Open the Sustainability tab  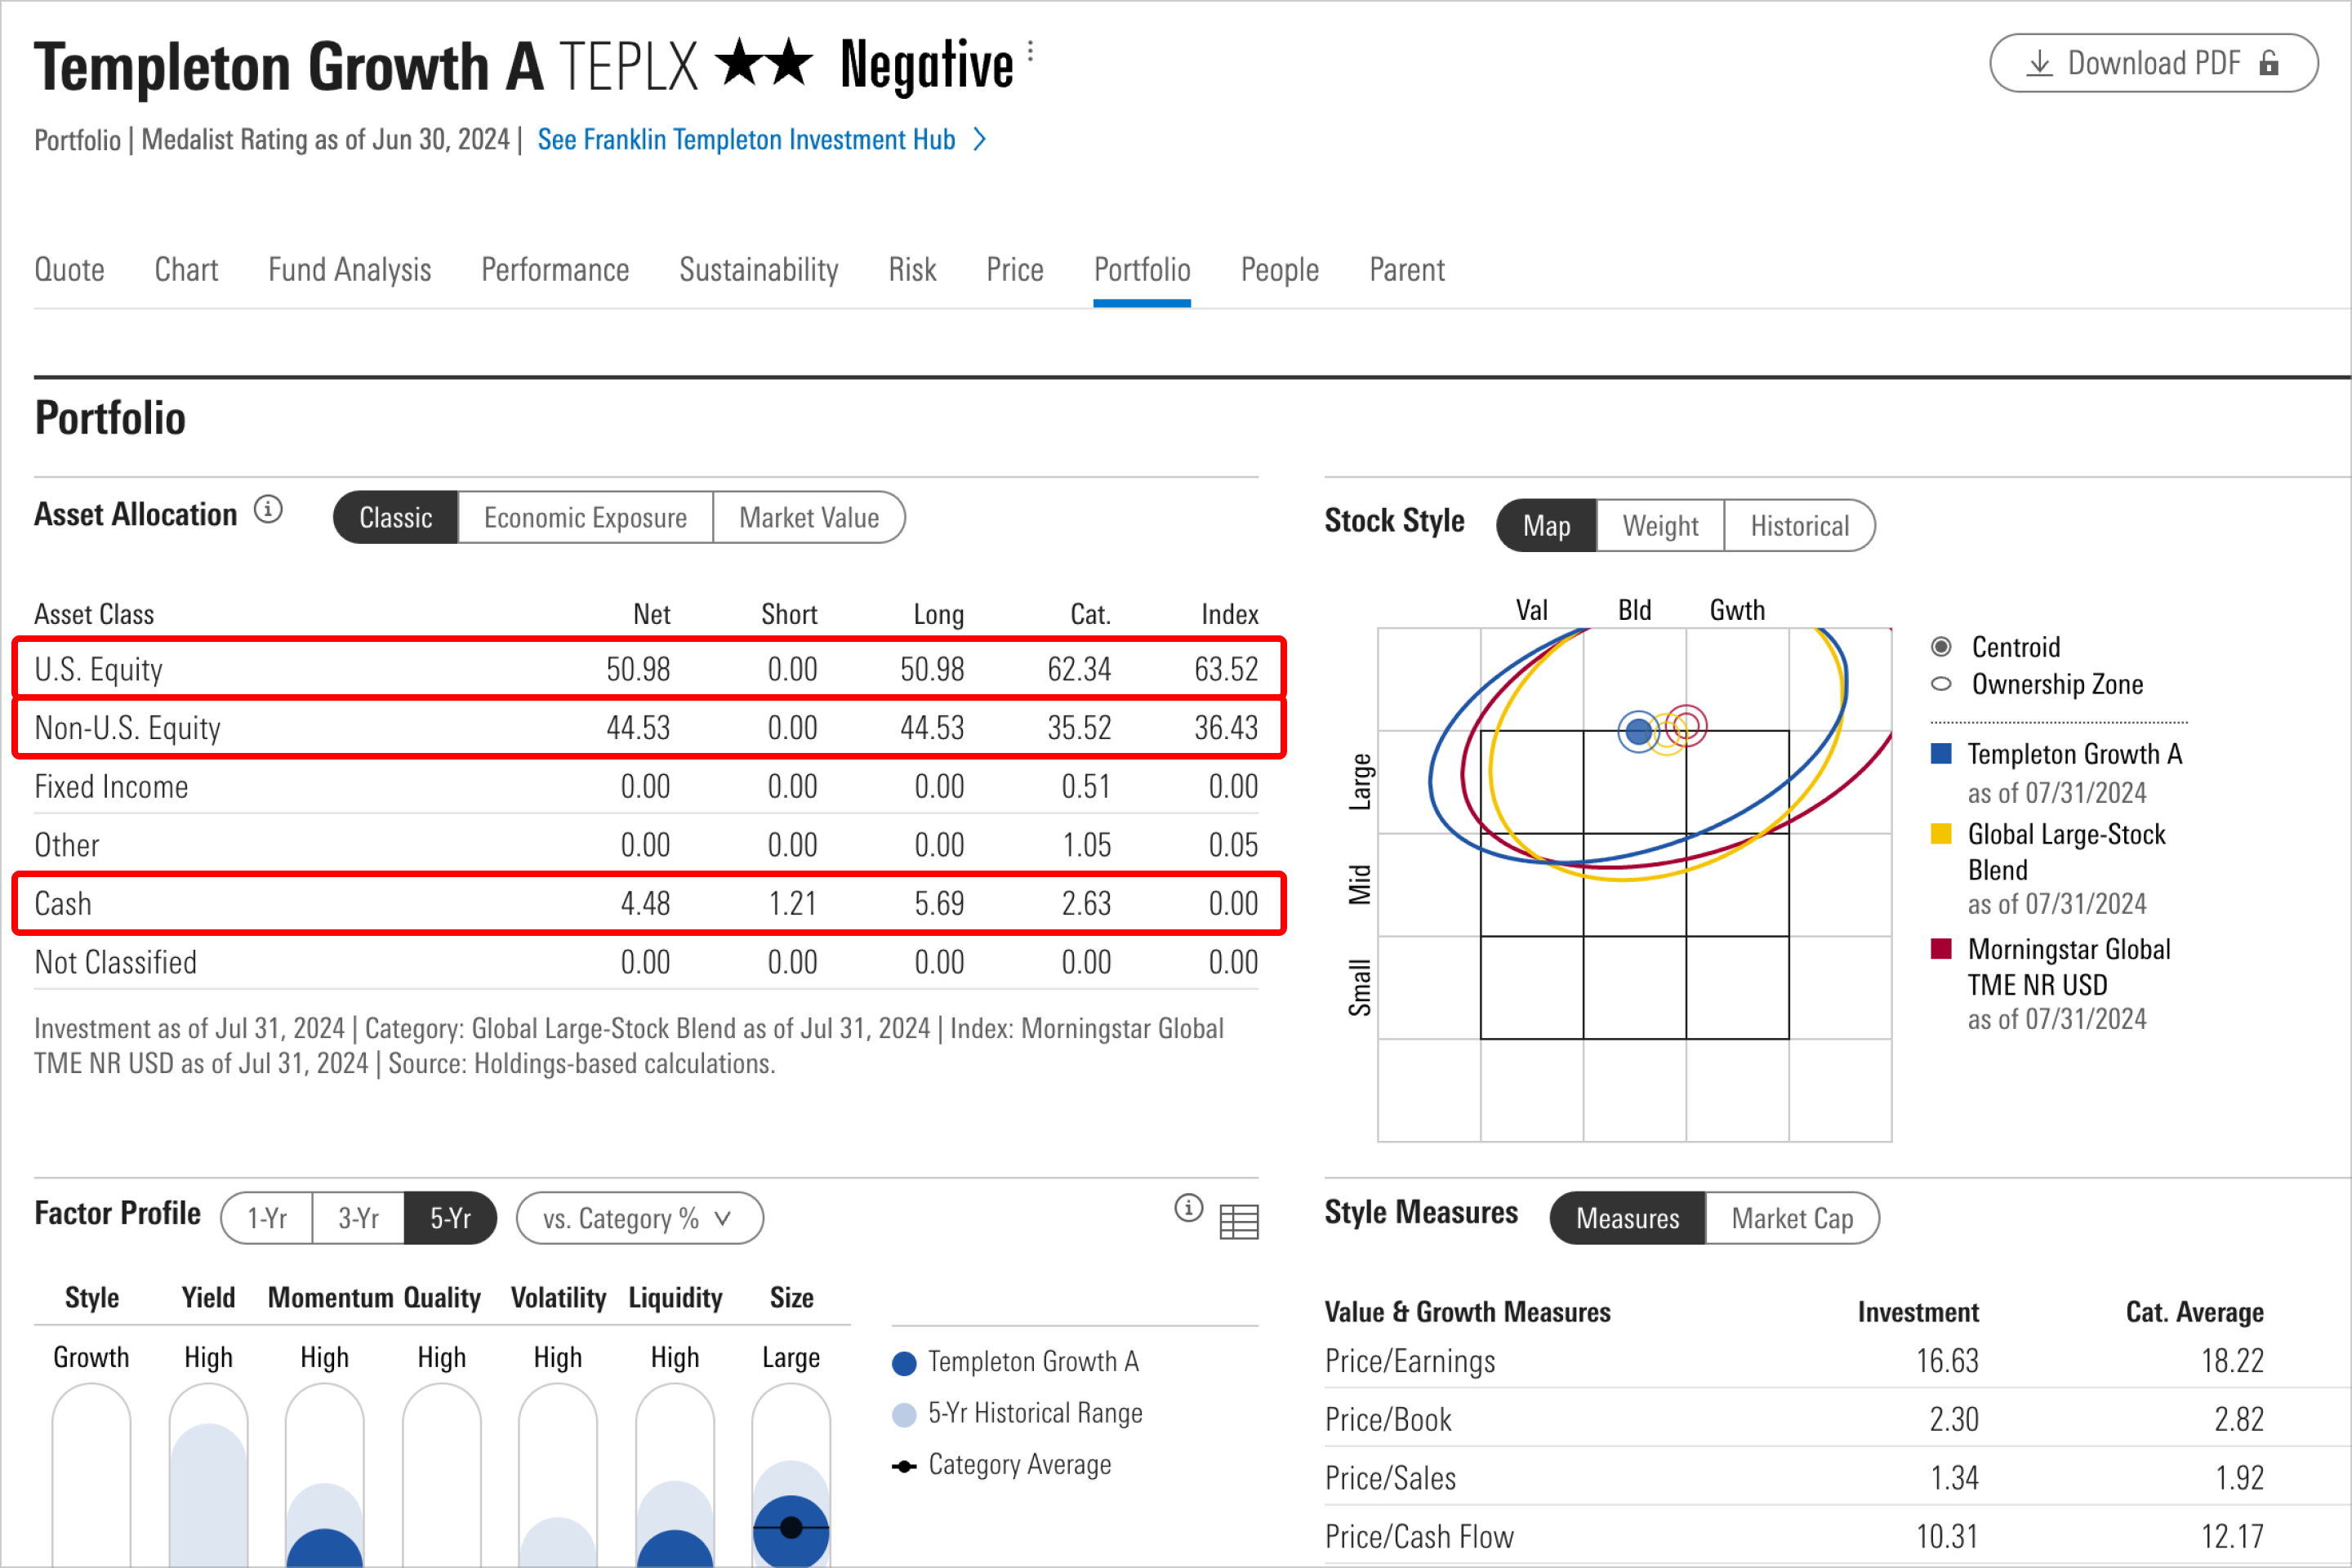(759, 270)
